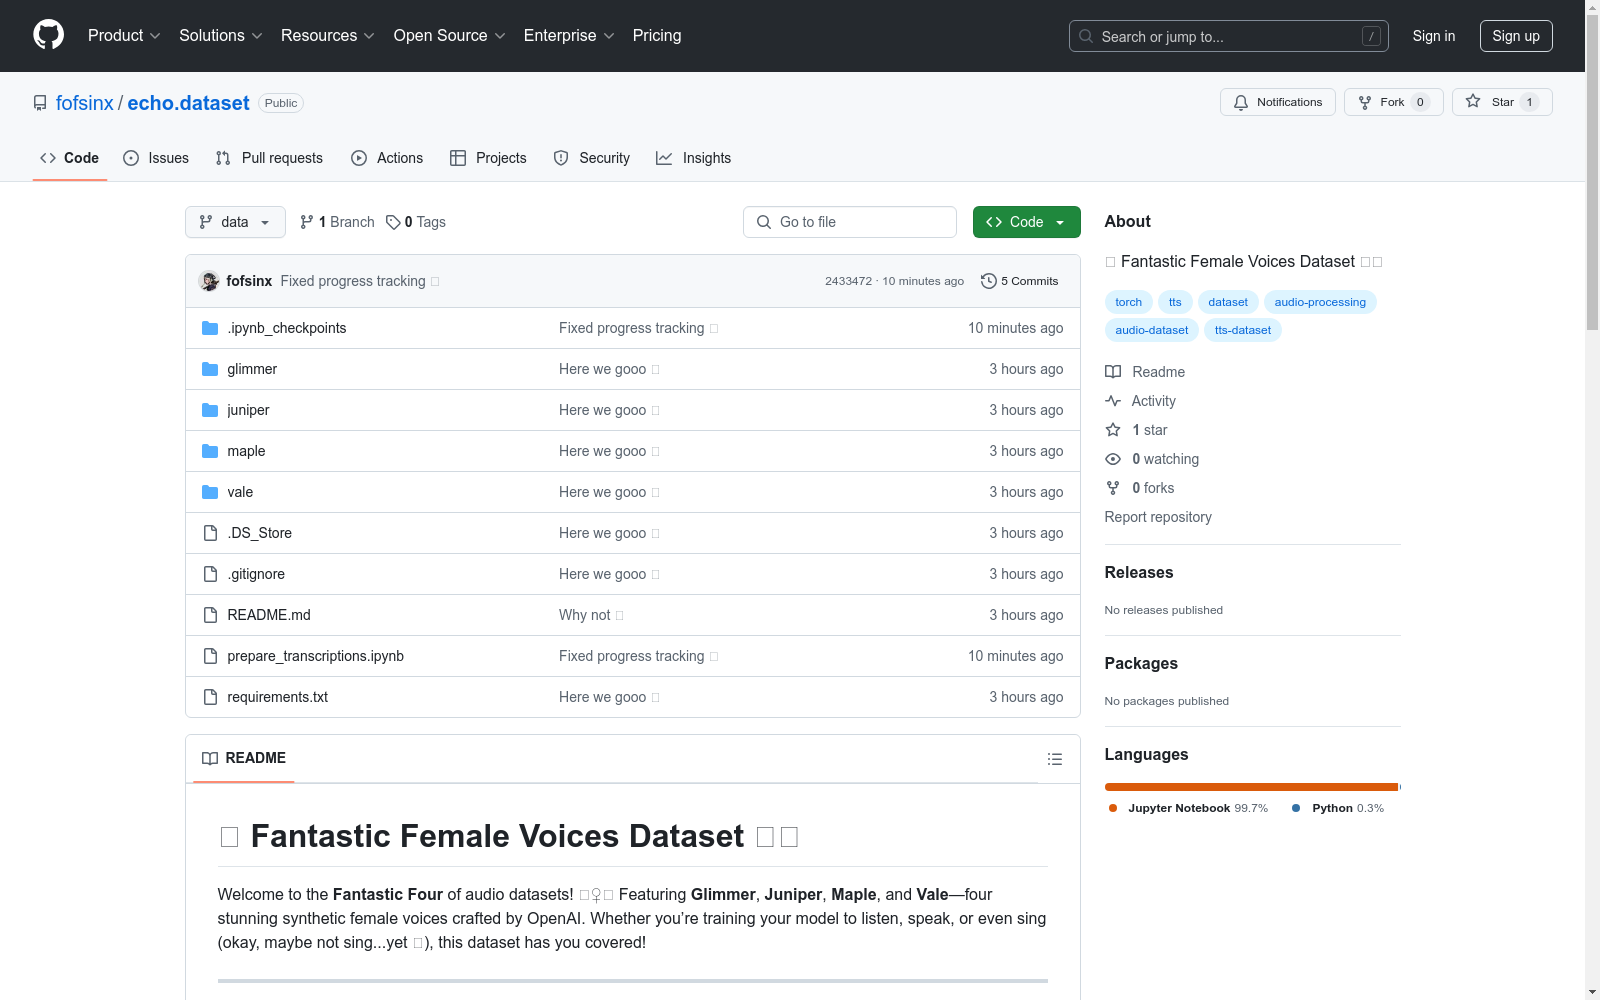Go to the Pricing page
The height and width of the screenshot is (1000, 1600).
coord(657,36)
